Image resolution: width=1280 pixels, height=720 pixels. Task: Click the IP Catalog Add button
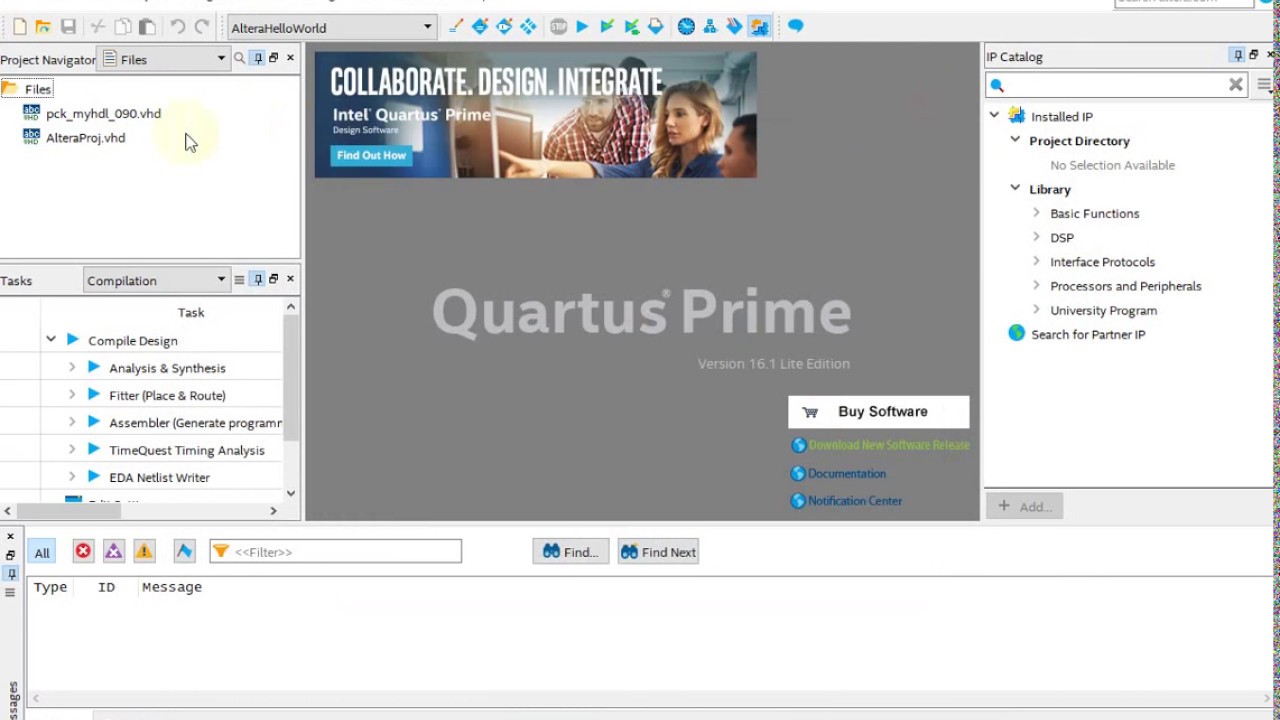(1024, 506)
